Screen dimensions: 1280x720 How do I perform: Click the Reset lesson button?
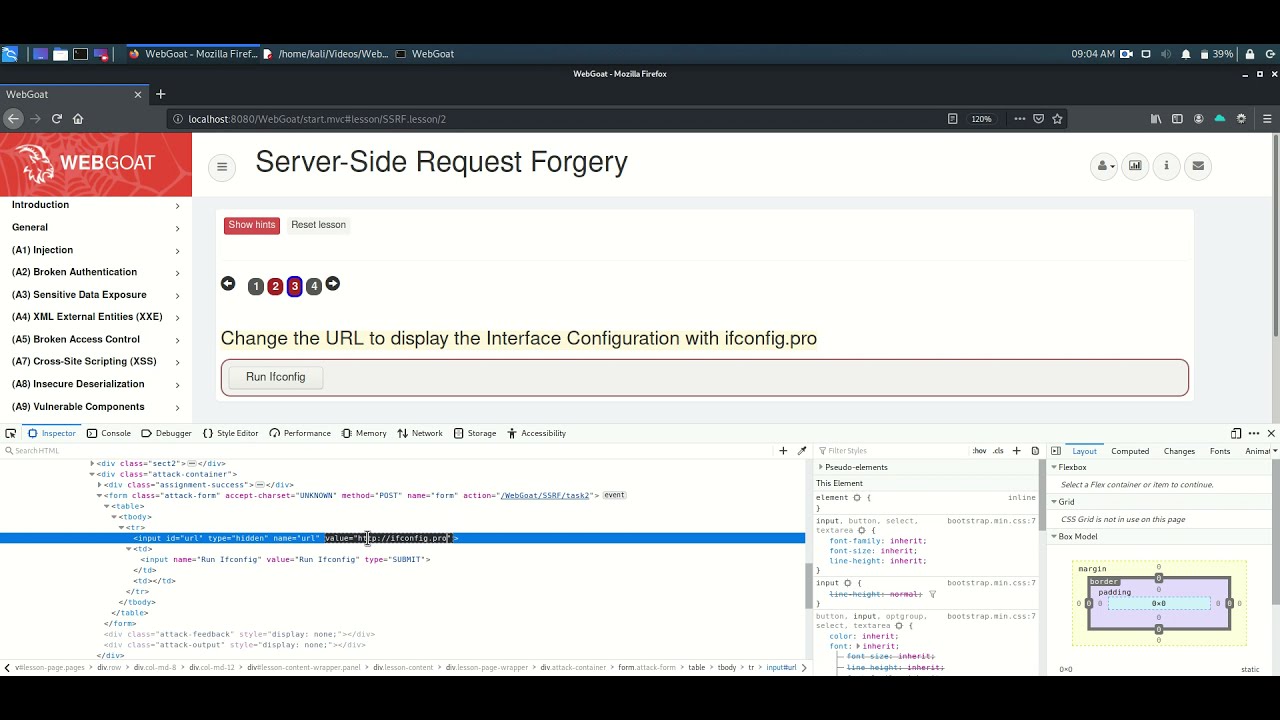[x=318, y=225]
